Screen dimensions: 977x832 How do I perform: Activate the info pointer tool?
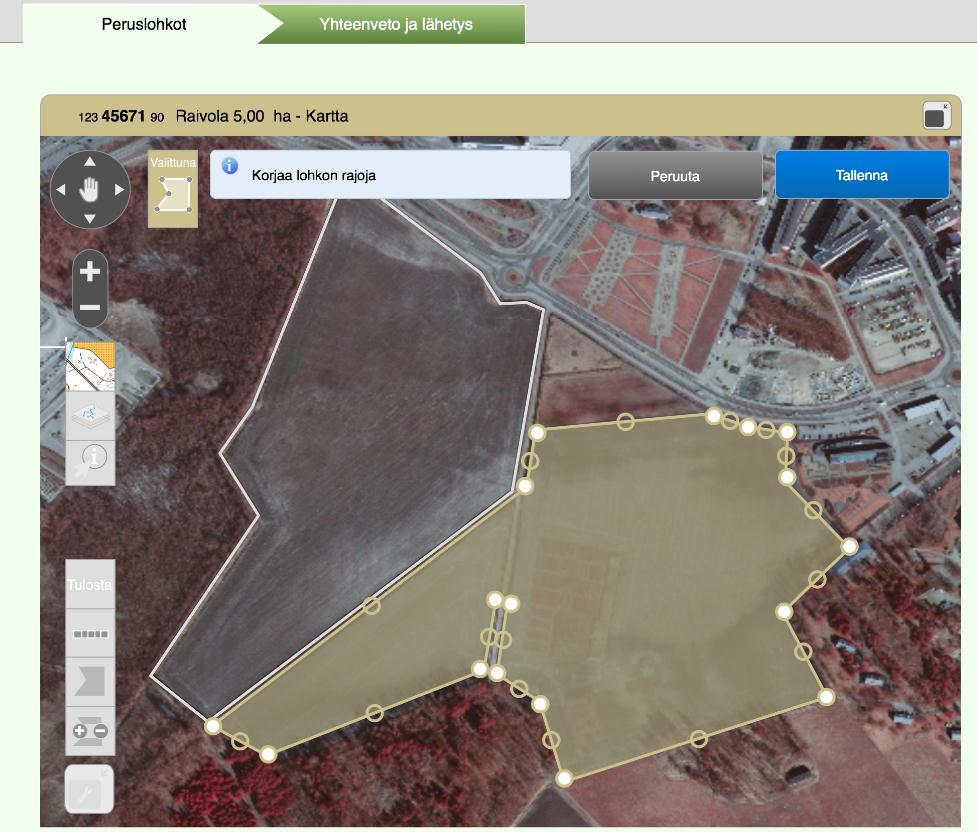coord(90,463)
